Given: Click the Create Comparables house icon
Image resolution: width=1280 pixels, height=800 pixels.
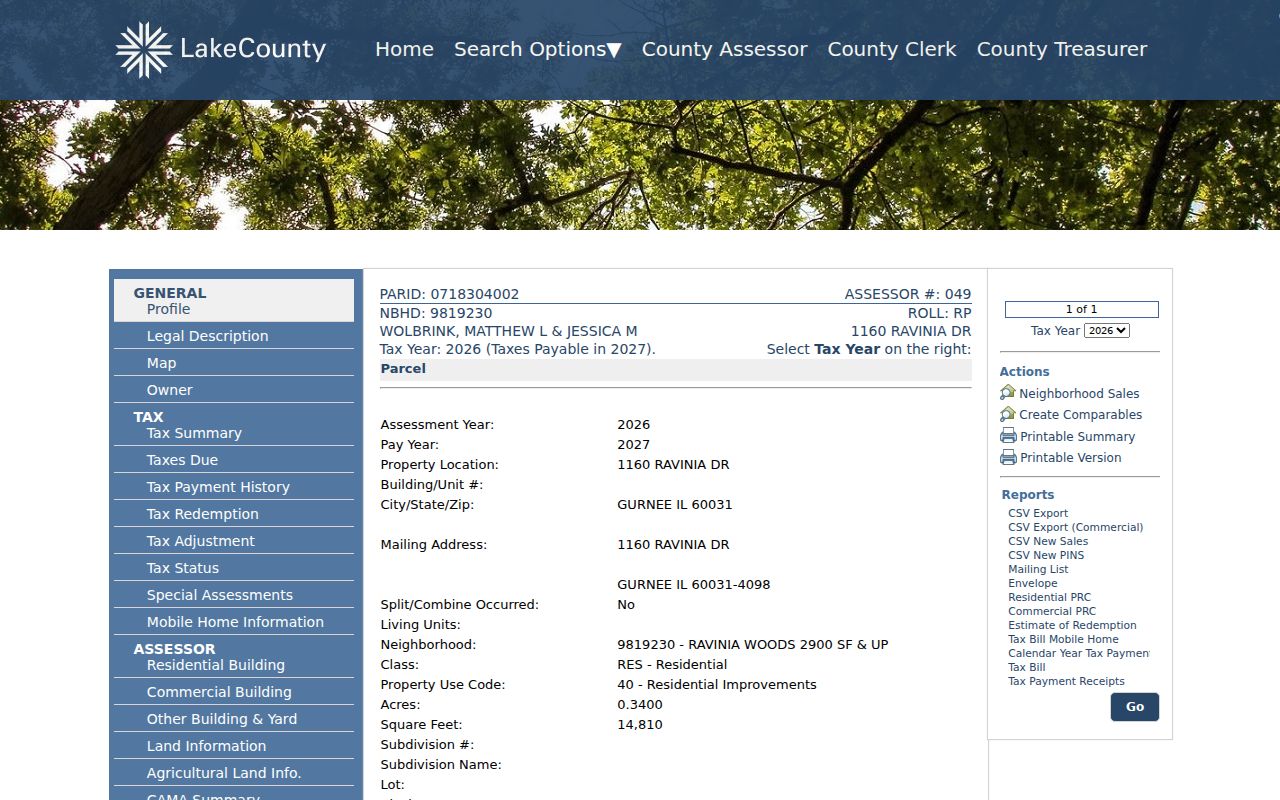Looking at the screenshot, I should (1008, 414).
